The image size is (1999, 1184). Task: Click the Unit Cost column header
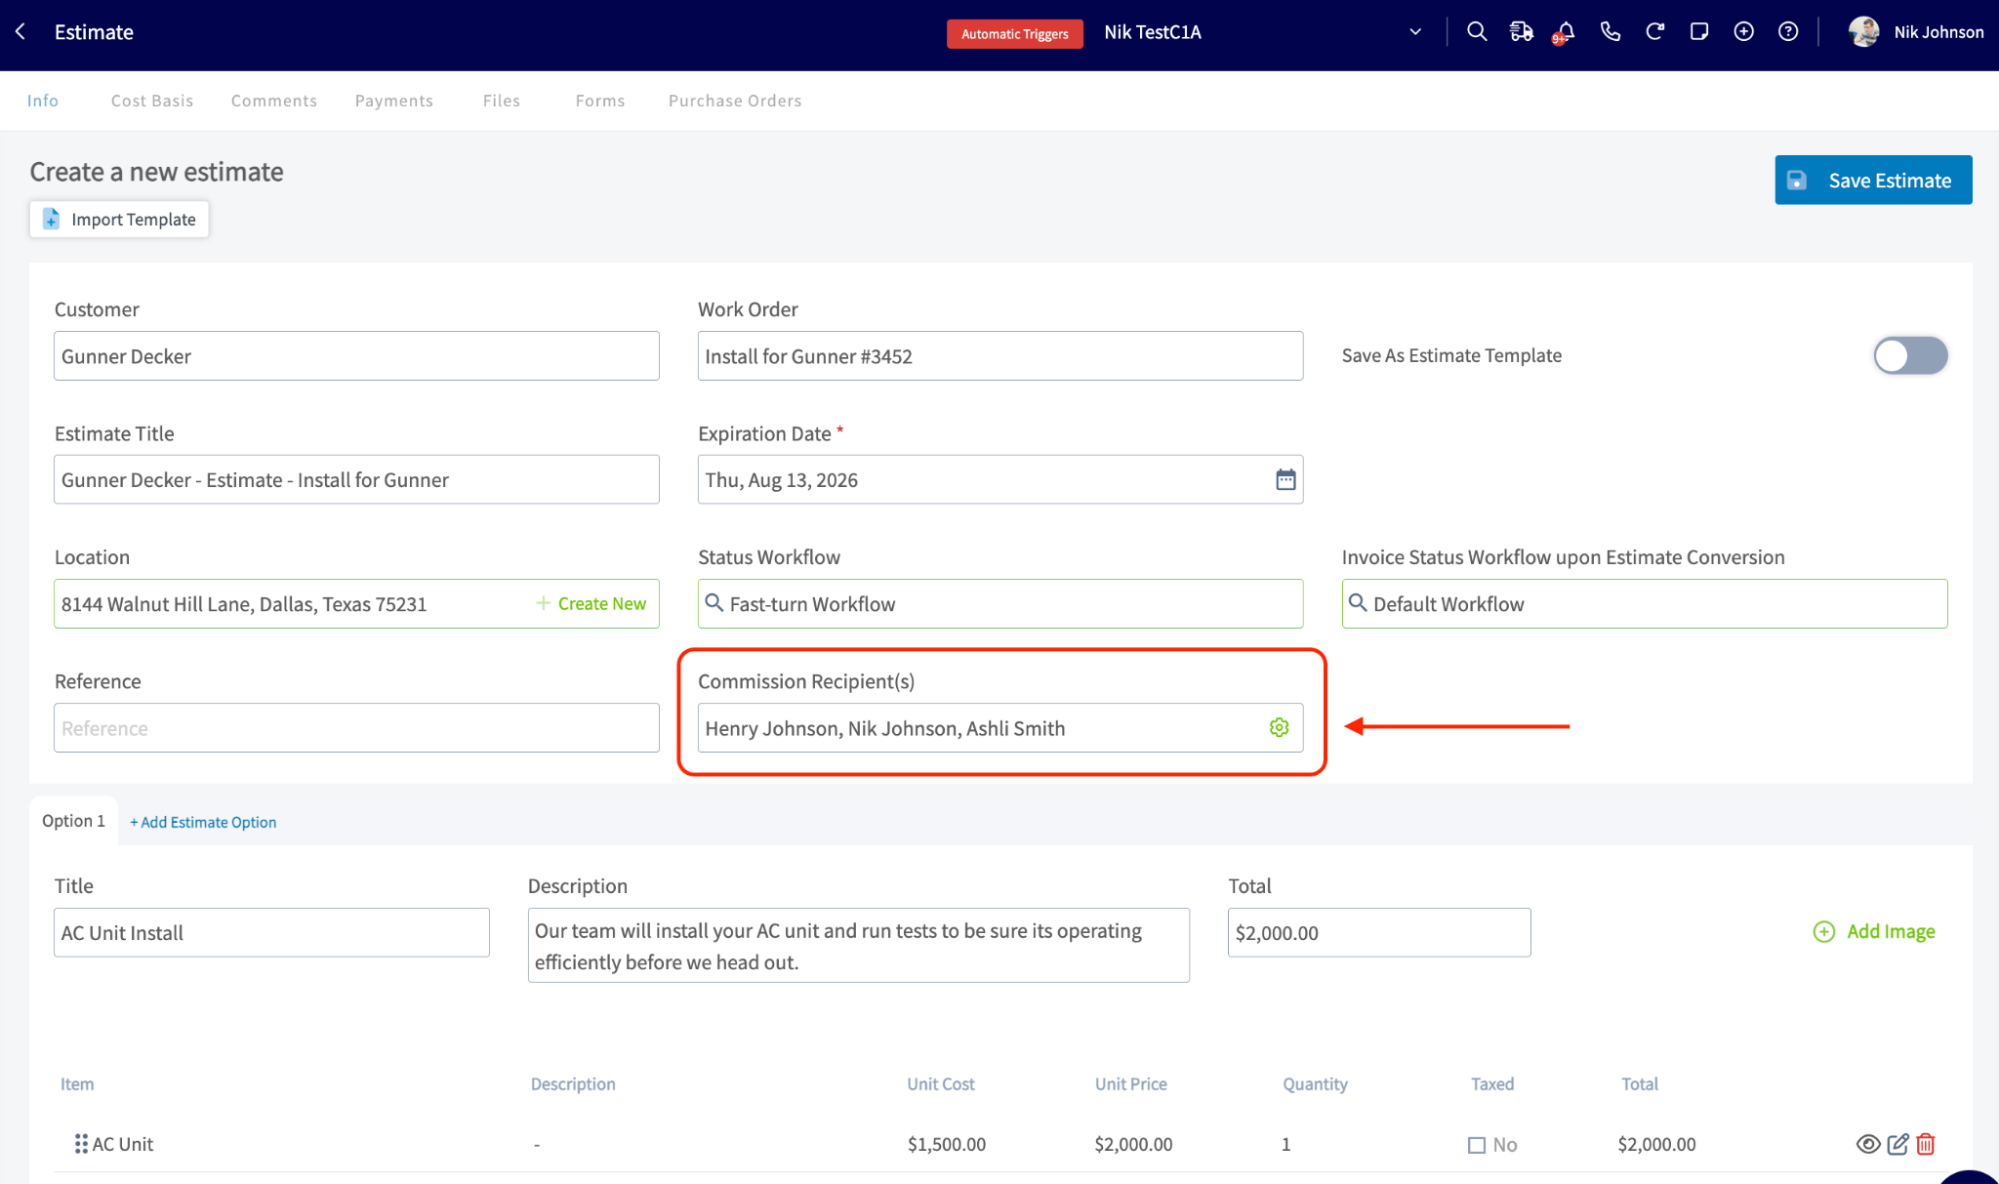[940, 1084]
